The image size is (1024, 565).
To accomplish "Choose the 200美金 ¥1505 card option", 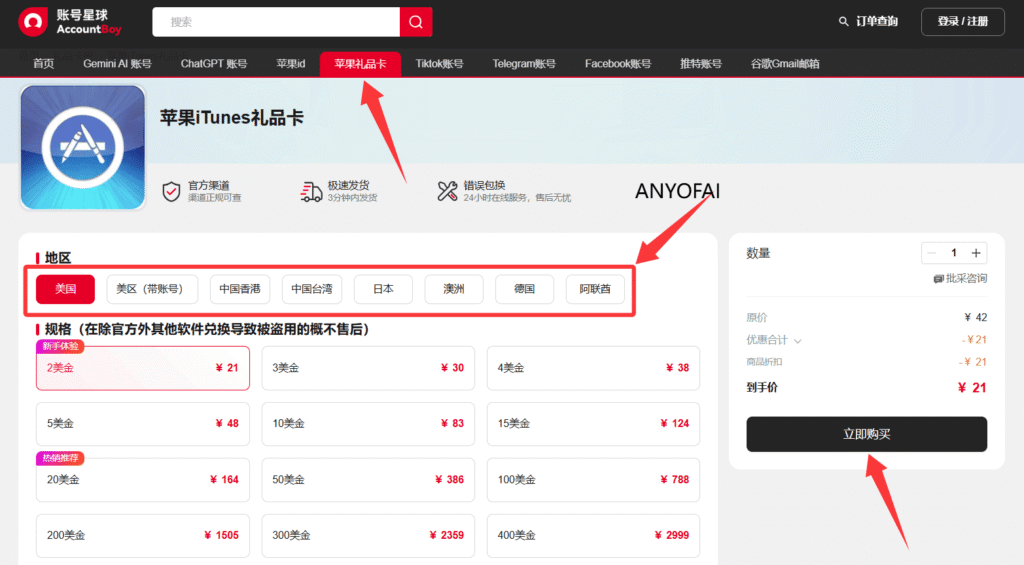I will [x=143, y=535].
